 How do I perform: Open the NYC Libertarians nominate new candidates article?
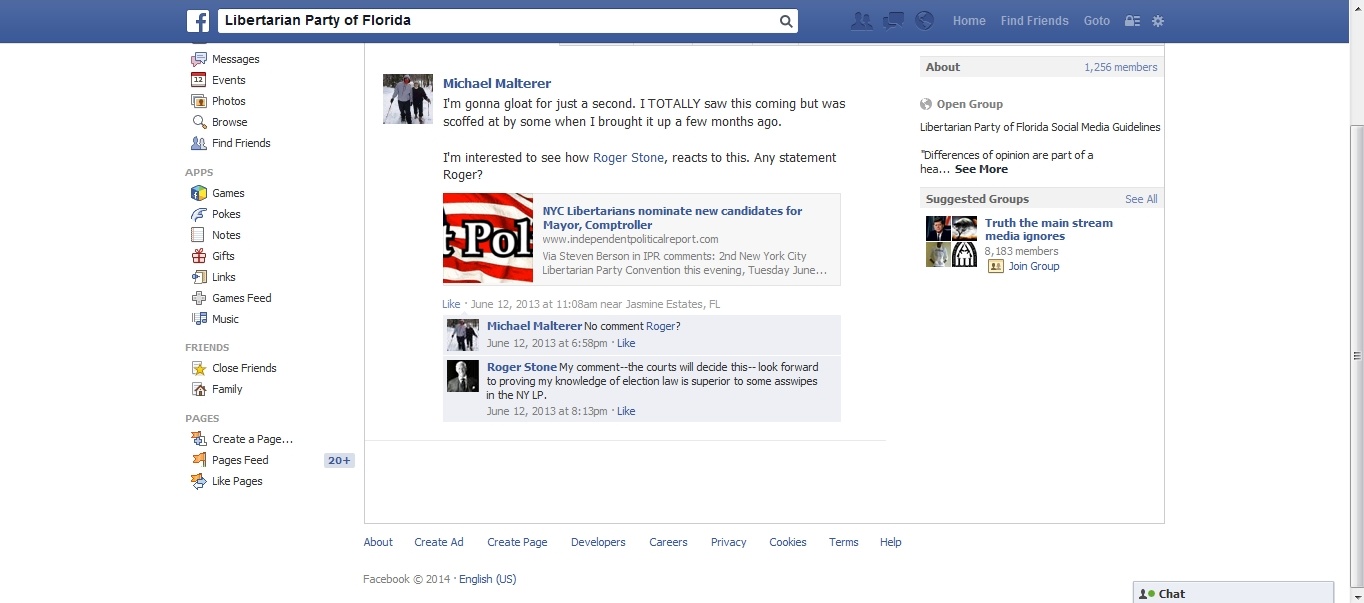coord(672,218)
